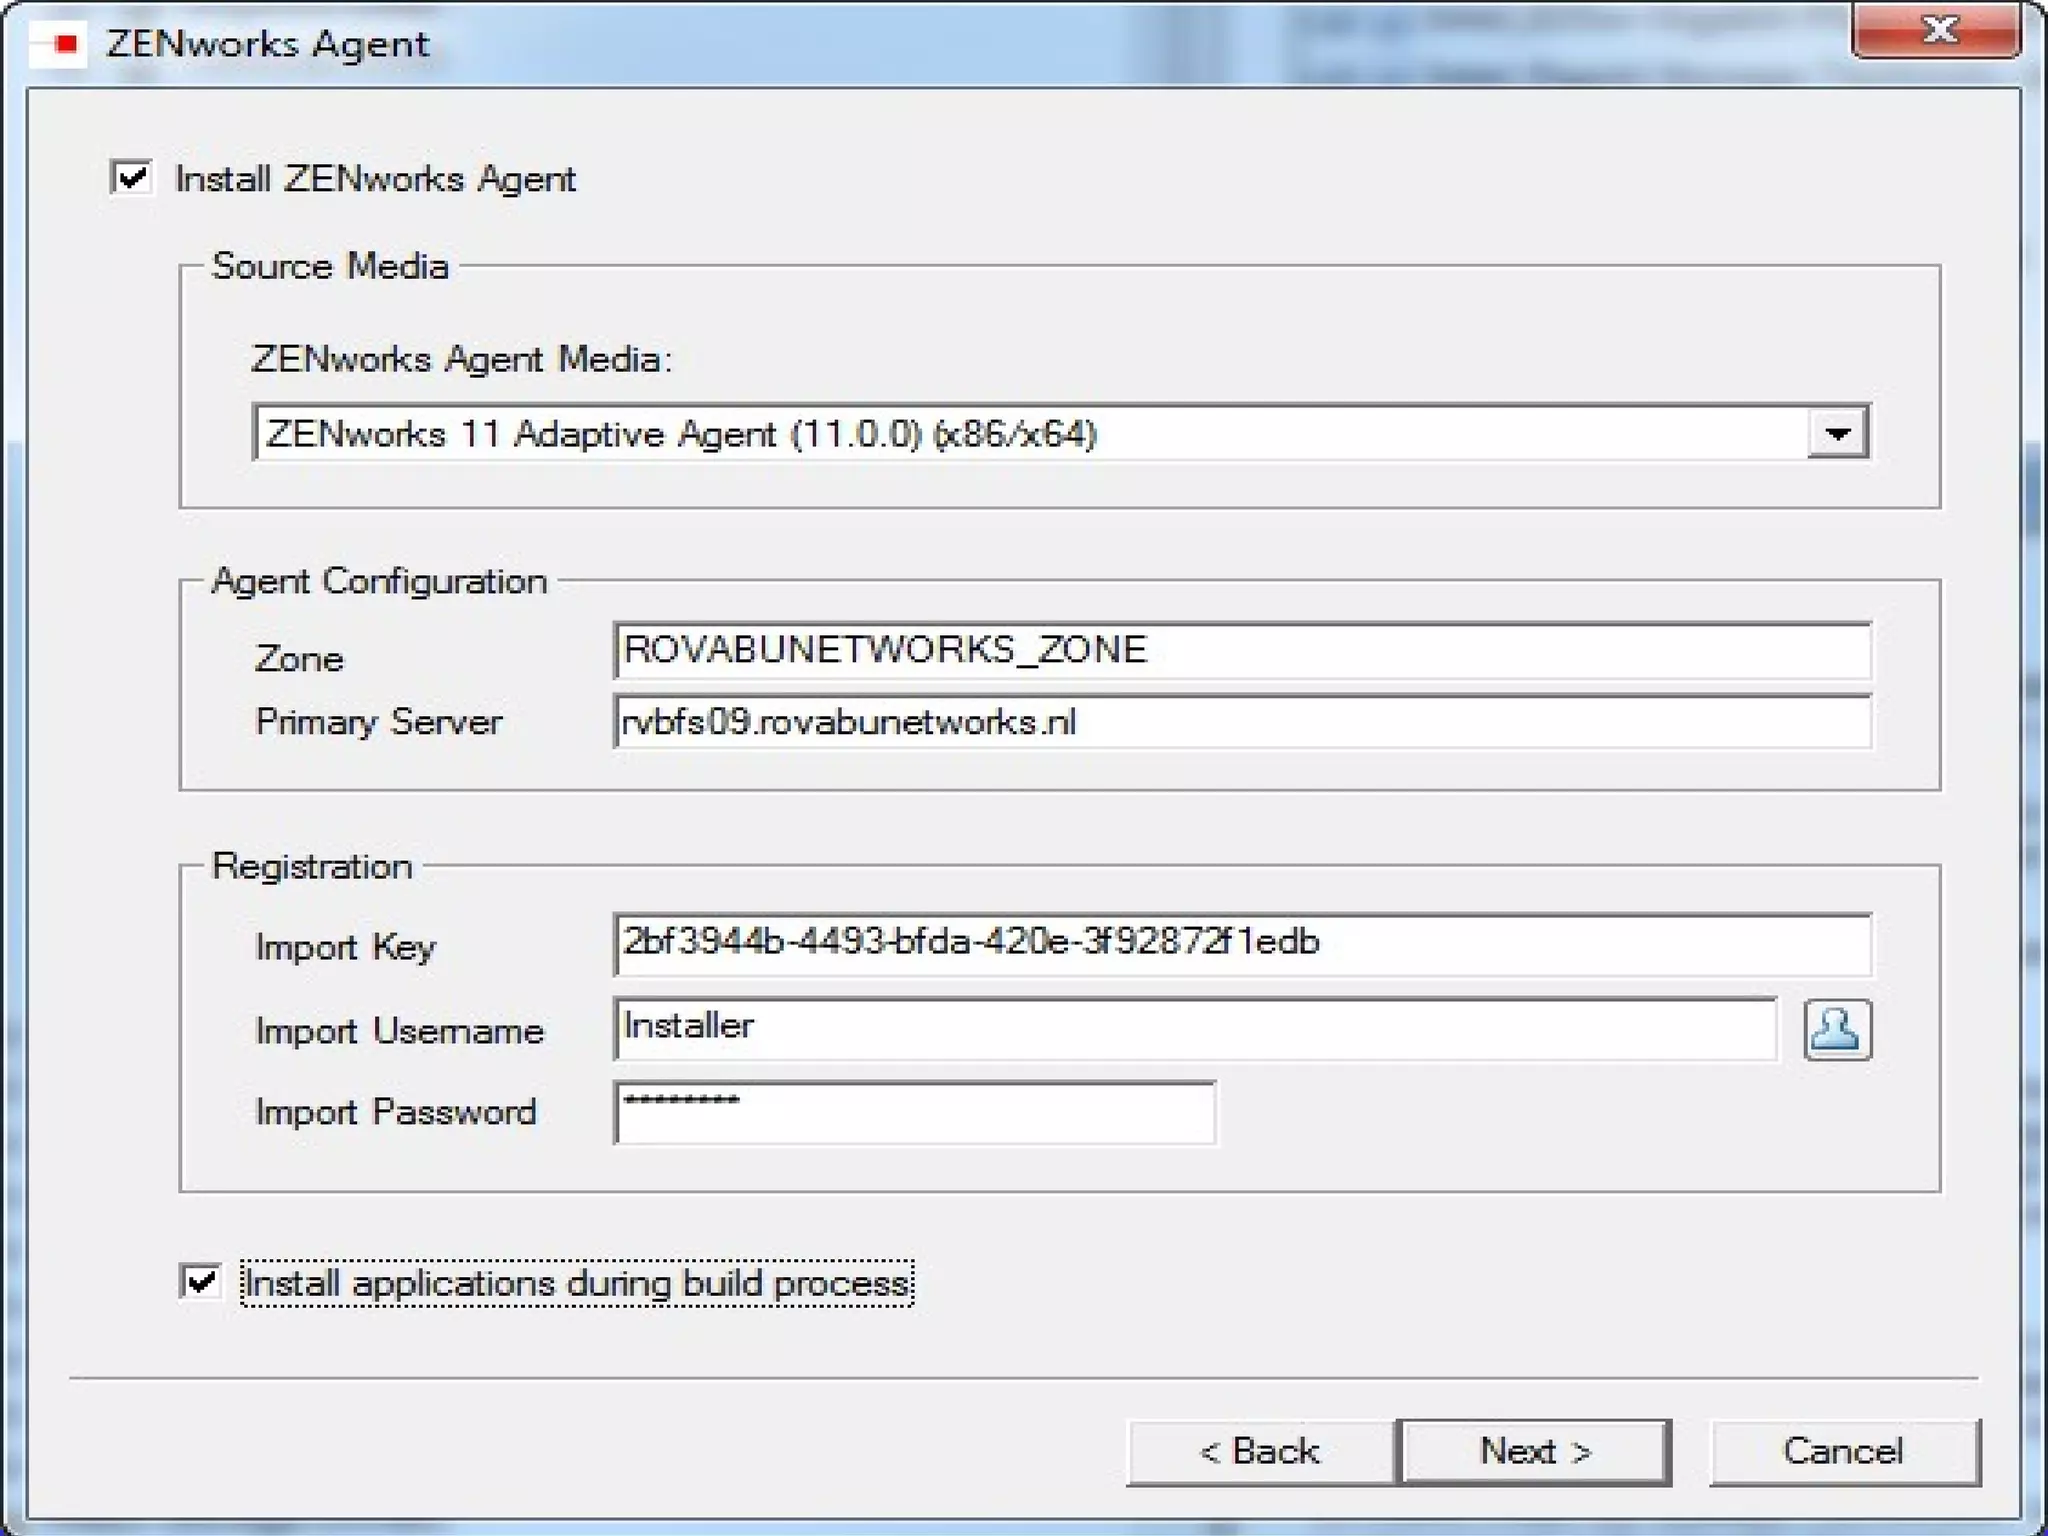
Task: Click the Import Key field
Action: pyautogui.click(x=1242, y=944)
